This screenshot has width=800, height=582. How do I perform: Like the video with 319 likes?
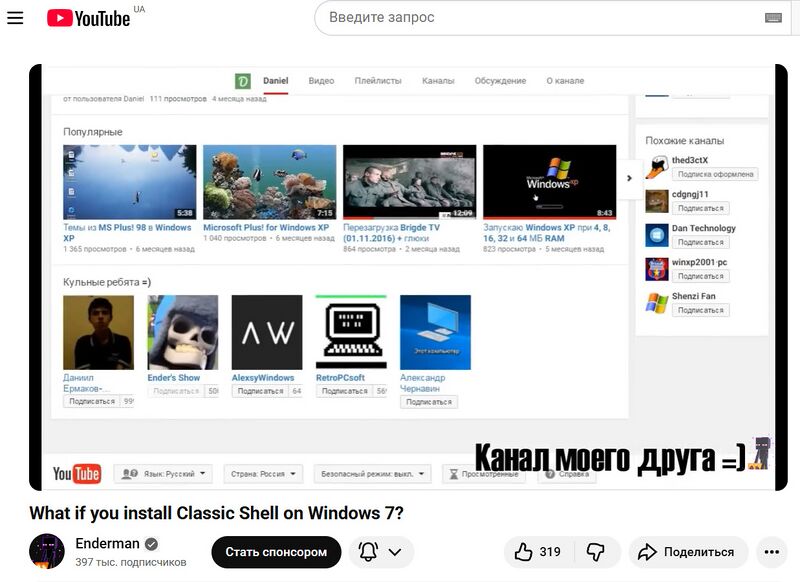[x=539, y=552]
